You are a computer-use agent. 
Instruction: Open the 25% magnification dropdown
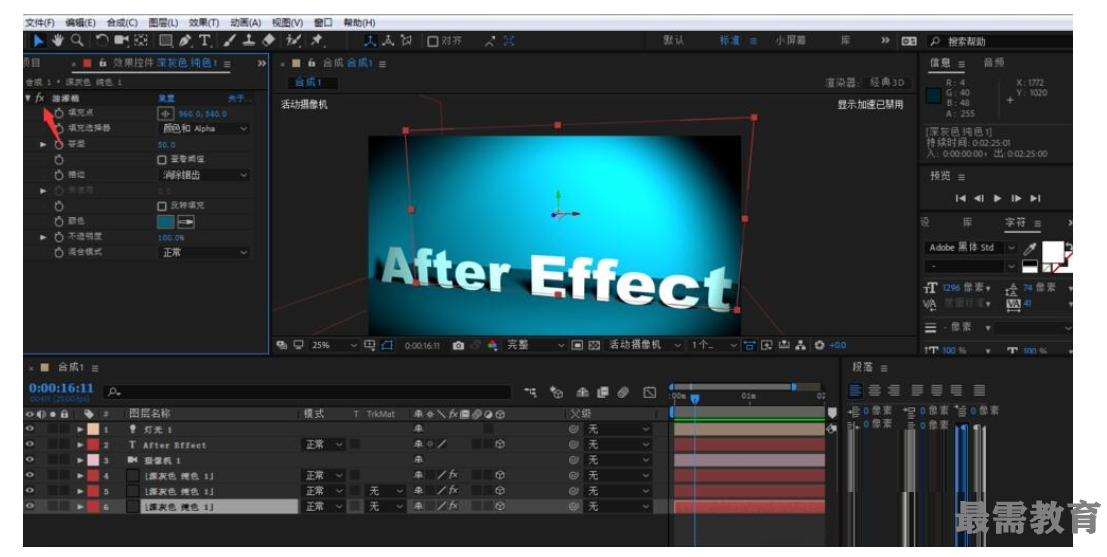point(335,345)
